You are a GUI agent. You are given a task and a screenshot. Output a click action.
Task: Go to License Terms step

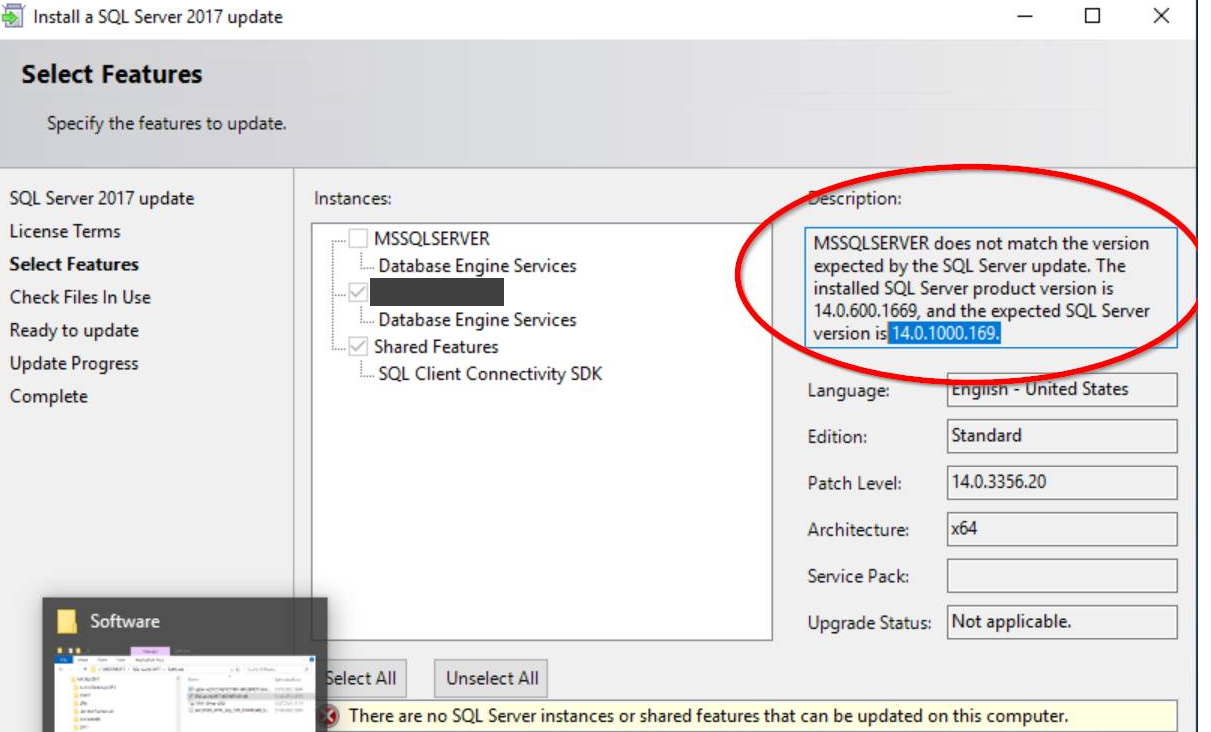click(65, 231)
